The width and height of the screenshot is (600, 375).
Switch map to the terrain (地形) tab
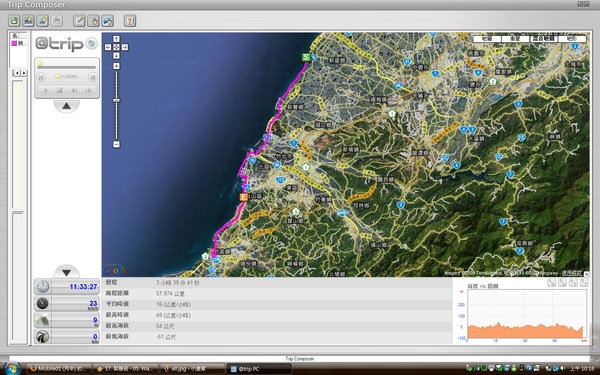[x=572, y=39]
